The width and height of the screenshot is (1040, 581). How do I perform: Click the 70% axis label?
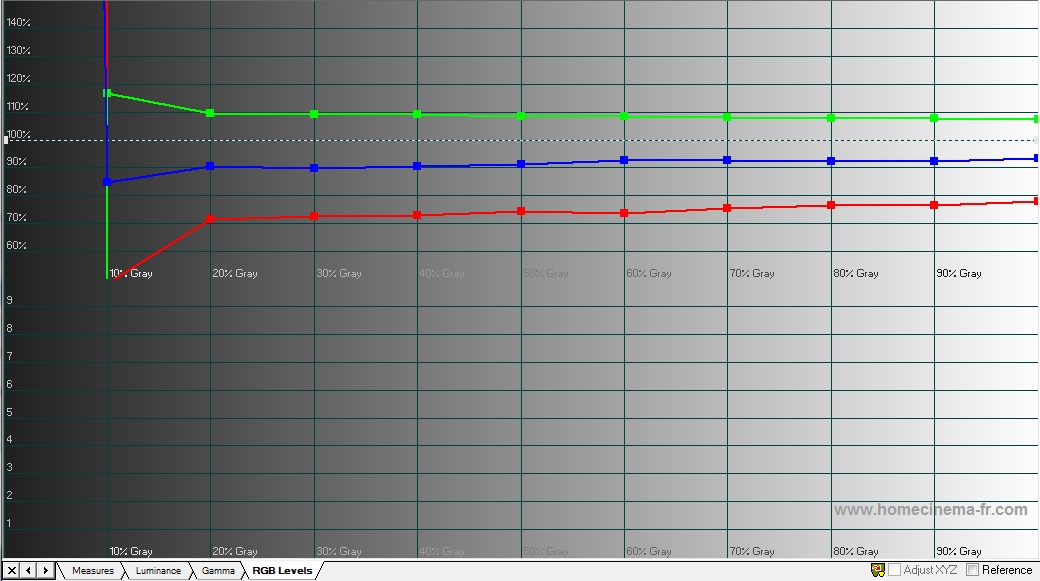(x=17, y=218)
